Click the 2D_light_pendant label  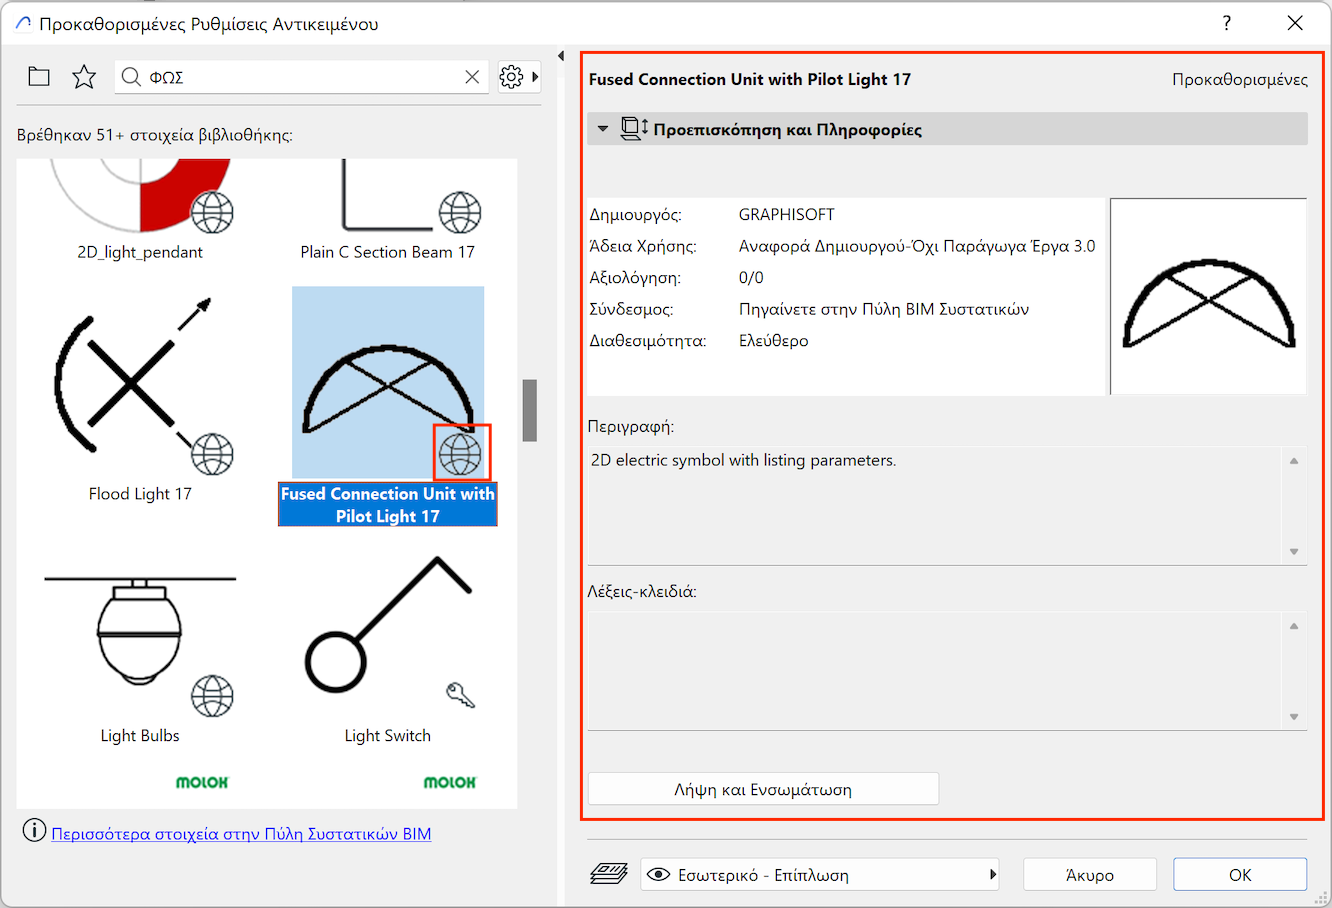coord(140,252)
